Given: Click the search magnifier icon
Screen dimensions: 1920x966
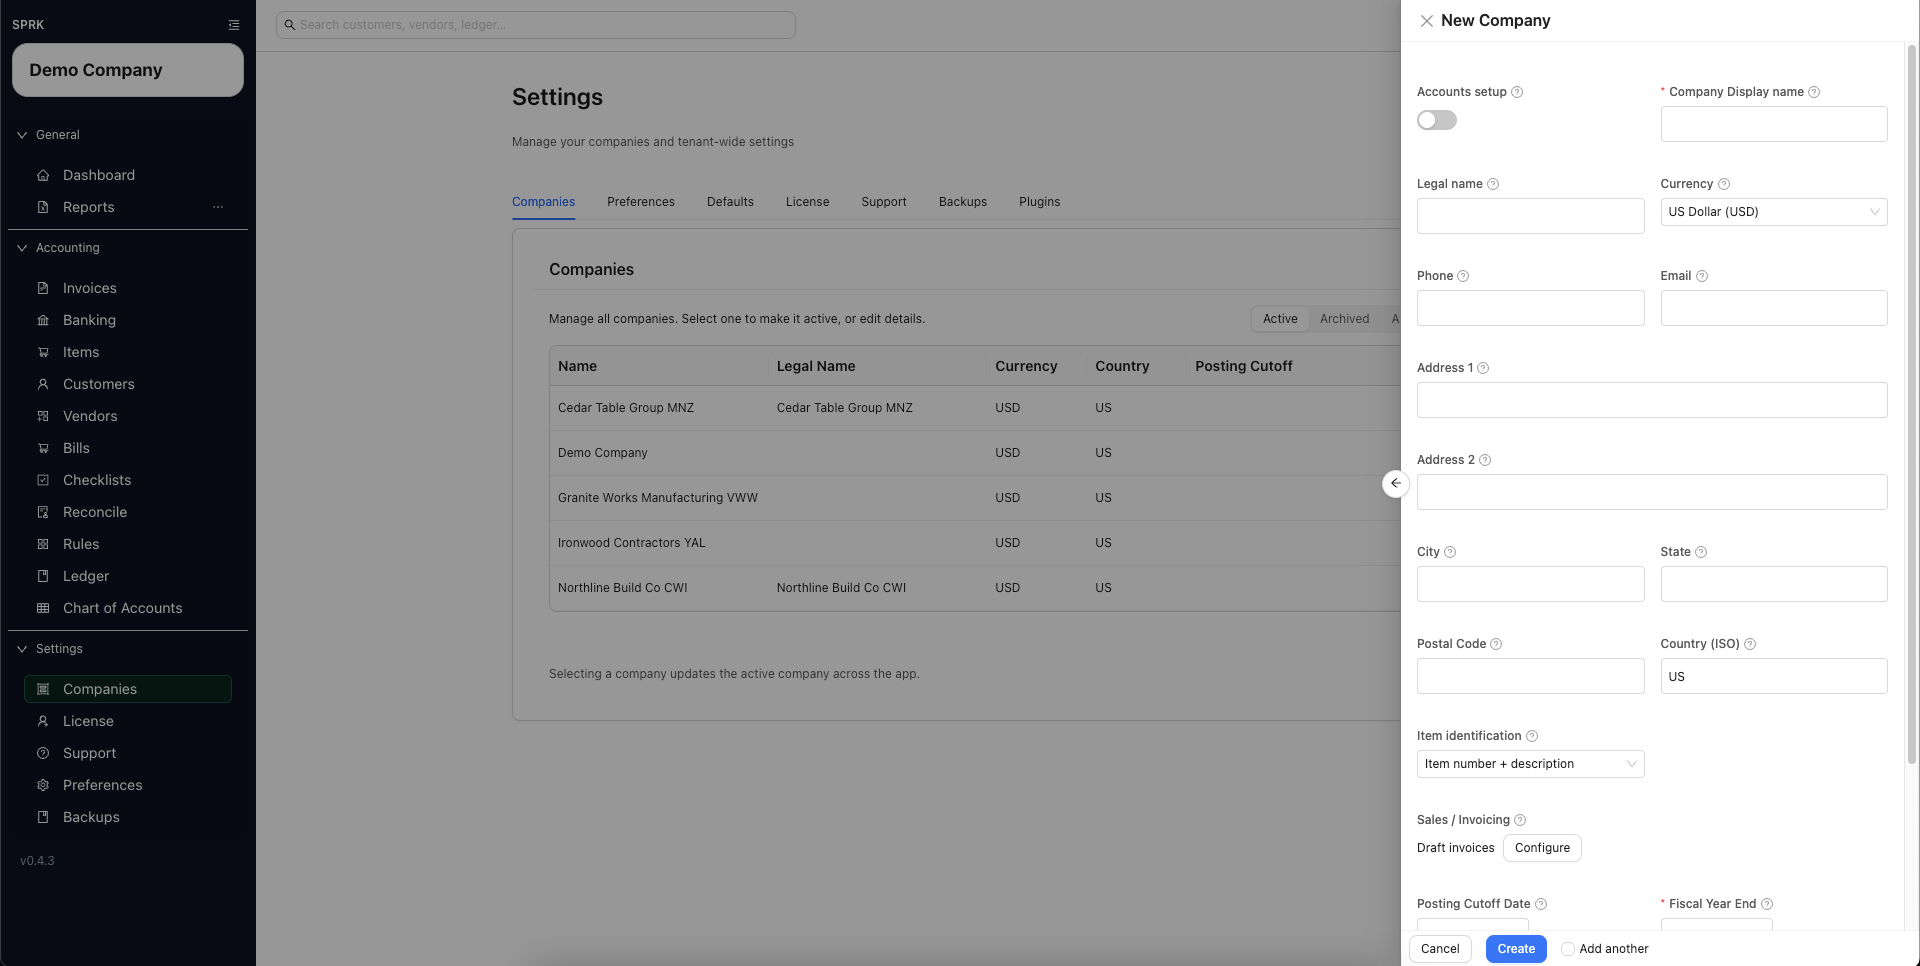Looking at the screenshot, I should pyautogui.click(x=289, y=25).
